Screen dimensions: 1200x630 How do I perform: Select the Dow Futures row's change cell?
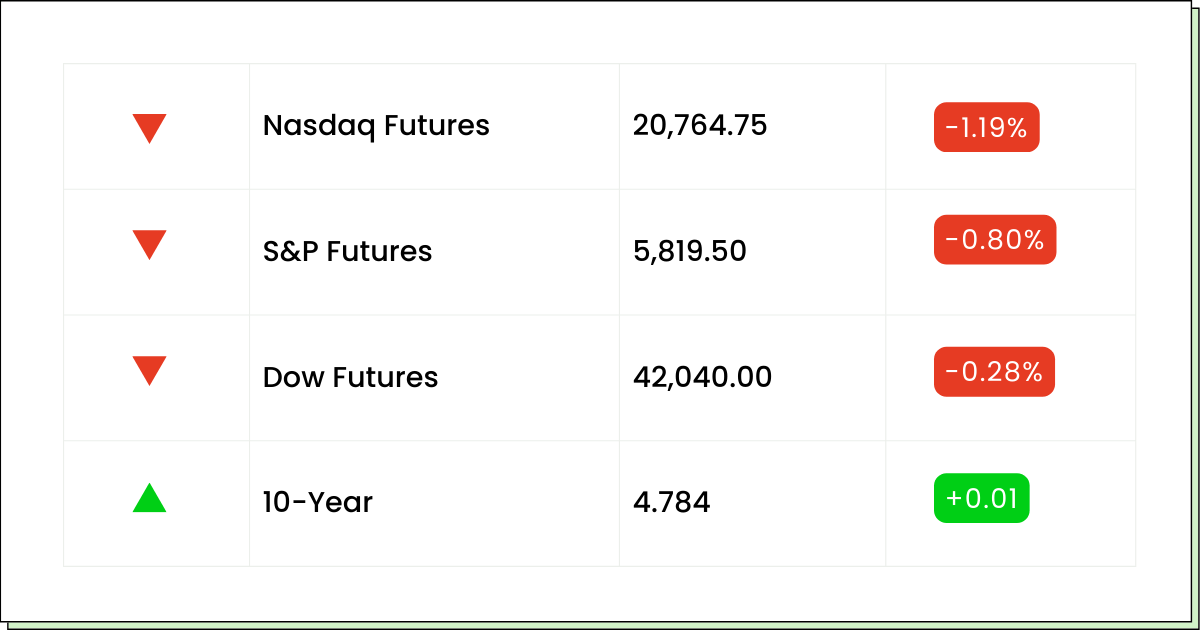pos(1010,378)
